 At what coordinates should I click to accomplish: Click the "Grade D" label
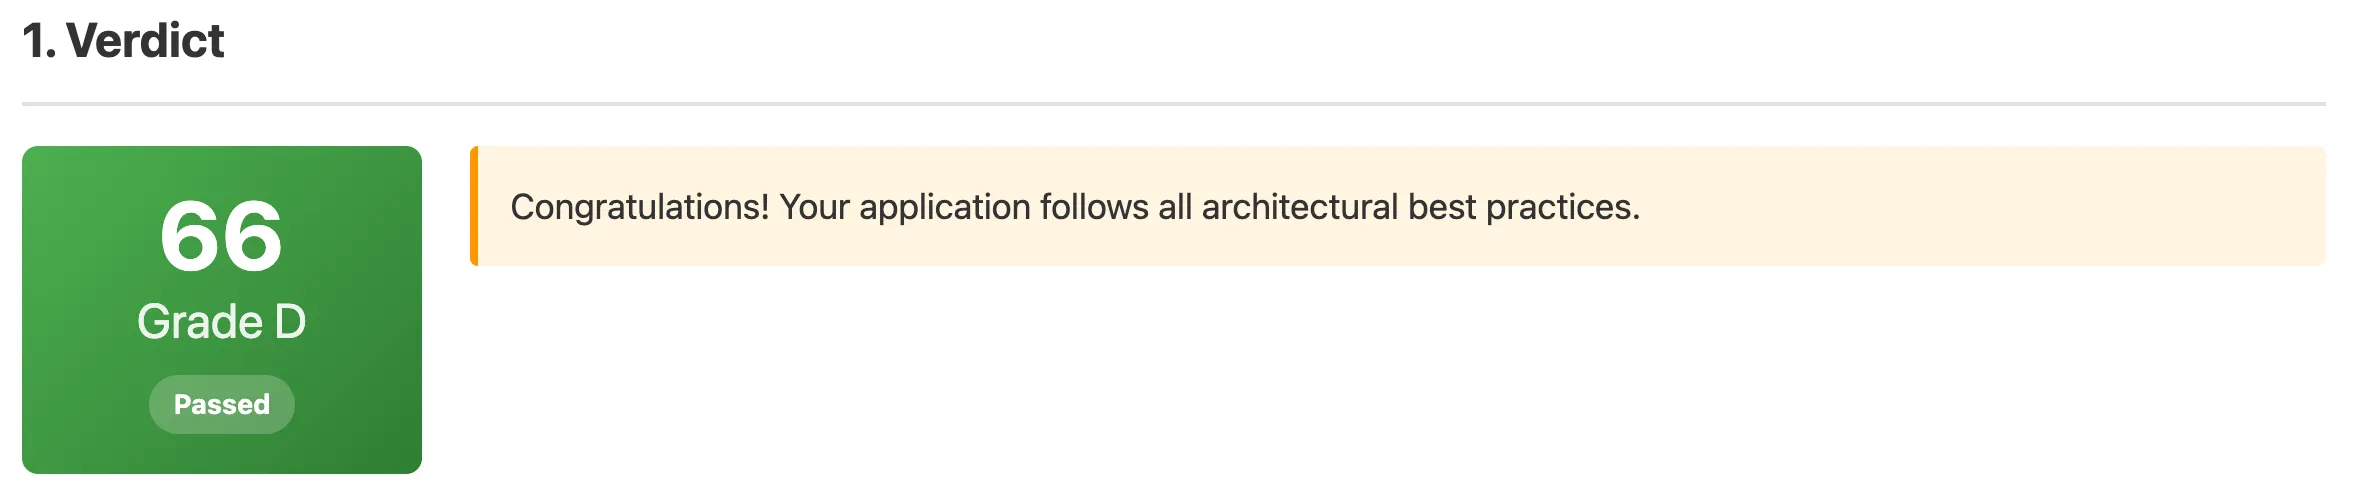click(x=222, y=322)
